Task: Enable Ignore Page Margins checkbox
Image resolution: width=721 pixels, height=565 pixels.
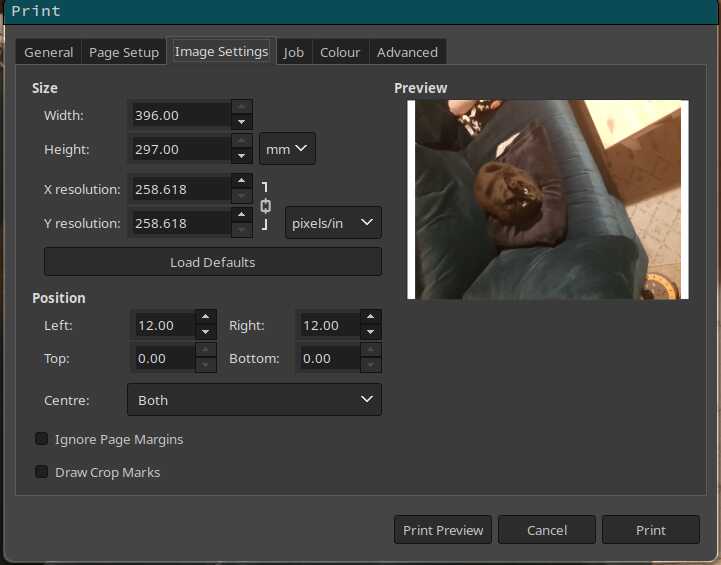Action: (42, 439)
